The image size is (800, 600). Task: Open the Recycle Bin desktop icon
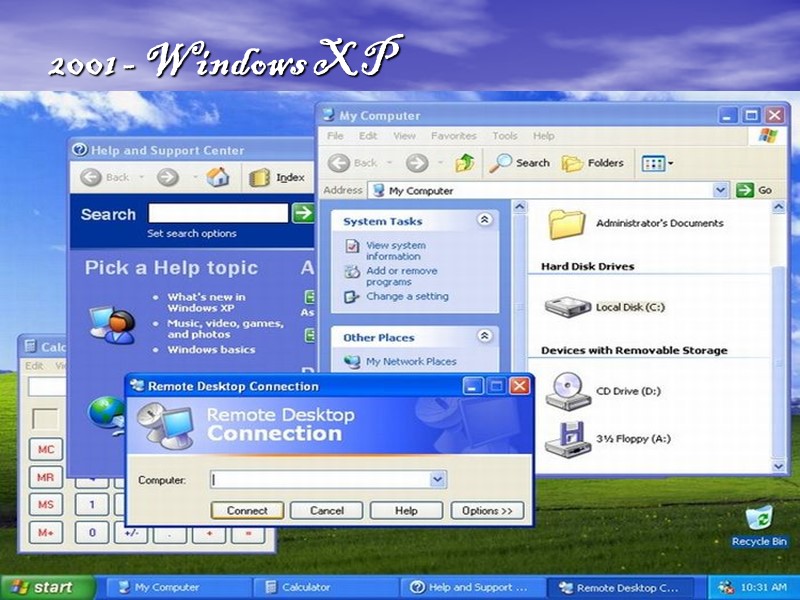[759, 527]
